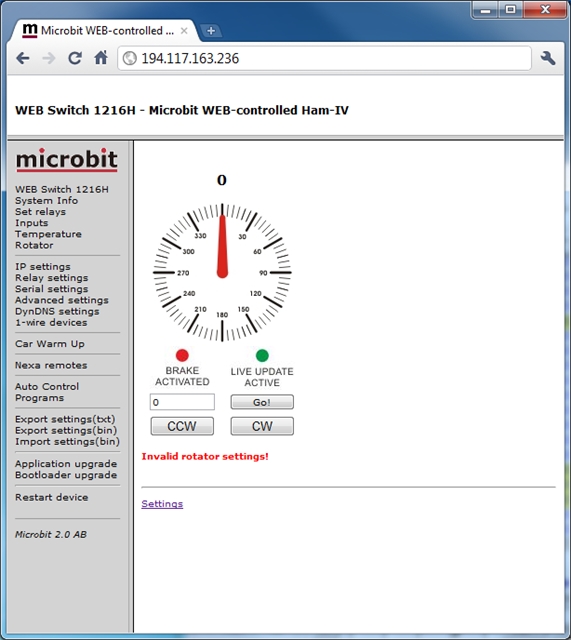Open WEB Switch 1216H sidebar link
Viewport: 571px width, 640px height.
62,189
